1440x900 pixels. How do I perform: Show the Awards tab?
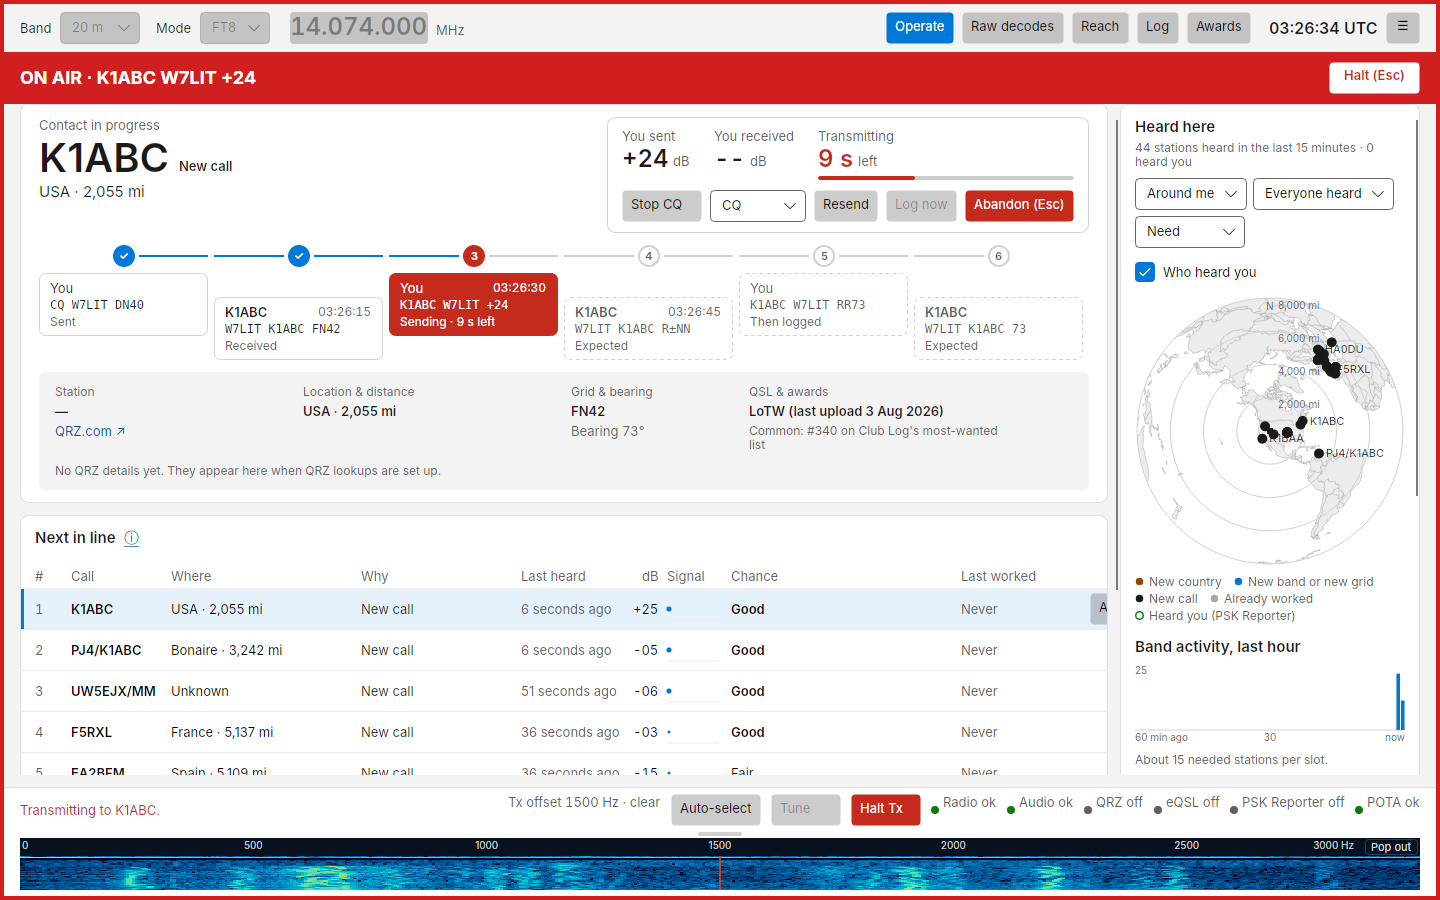pyautogui.click(x=1219, y=27)
